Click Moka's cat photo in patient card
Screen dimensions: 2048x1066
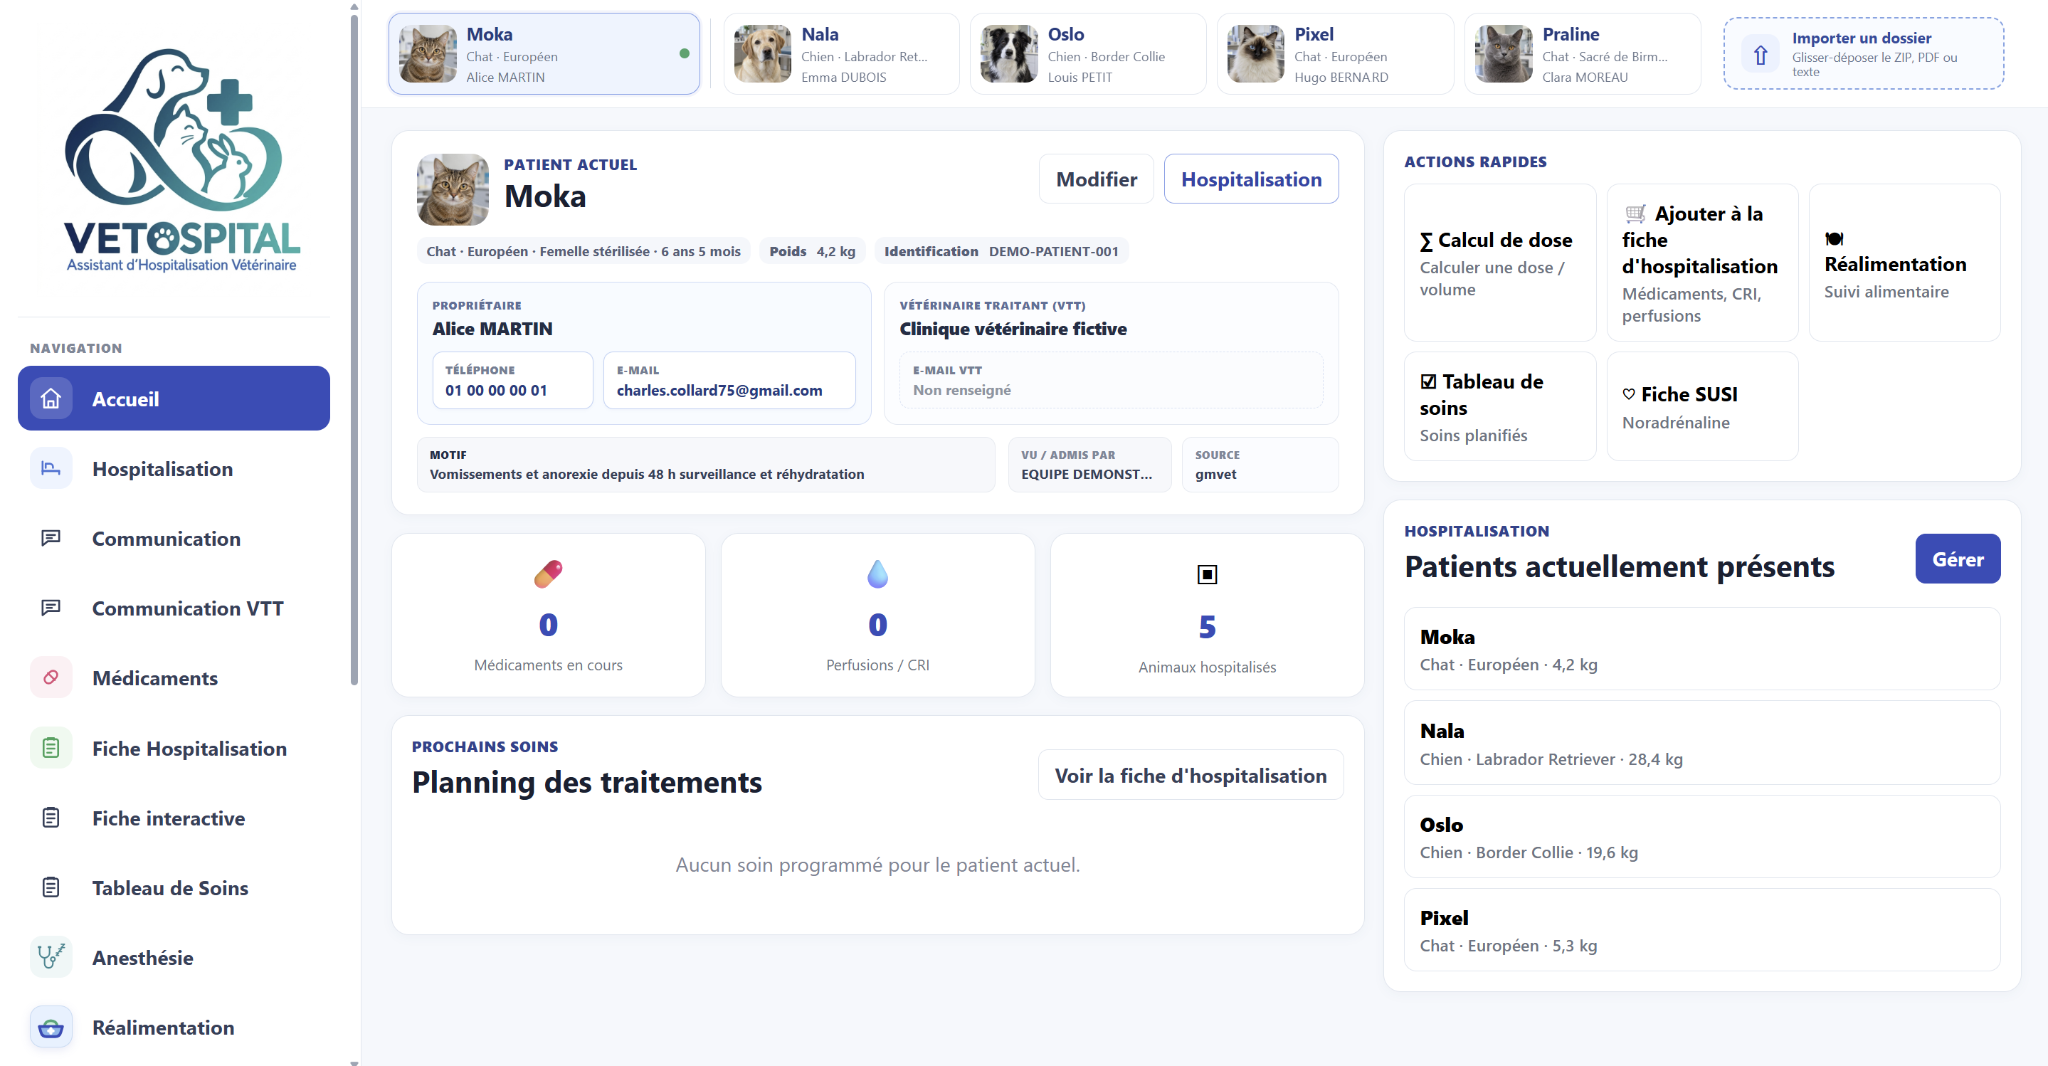click(x=453, y=189)
